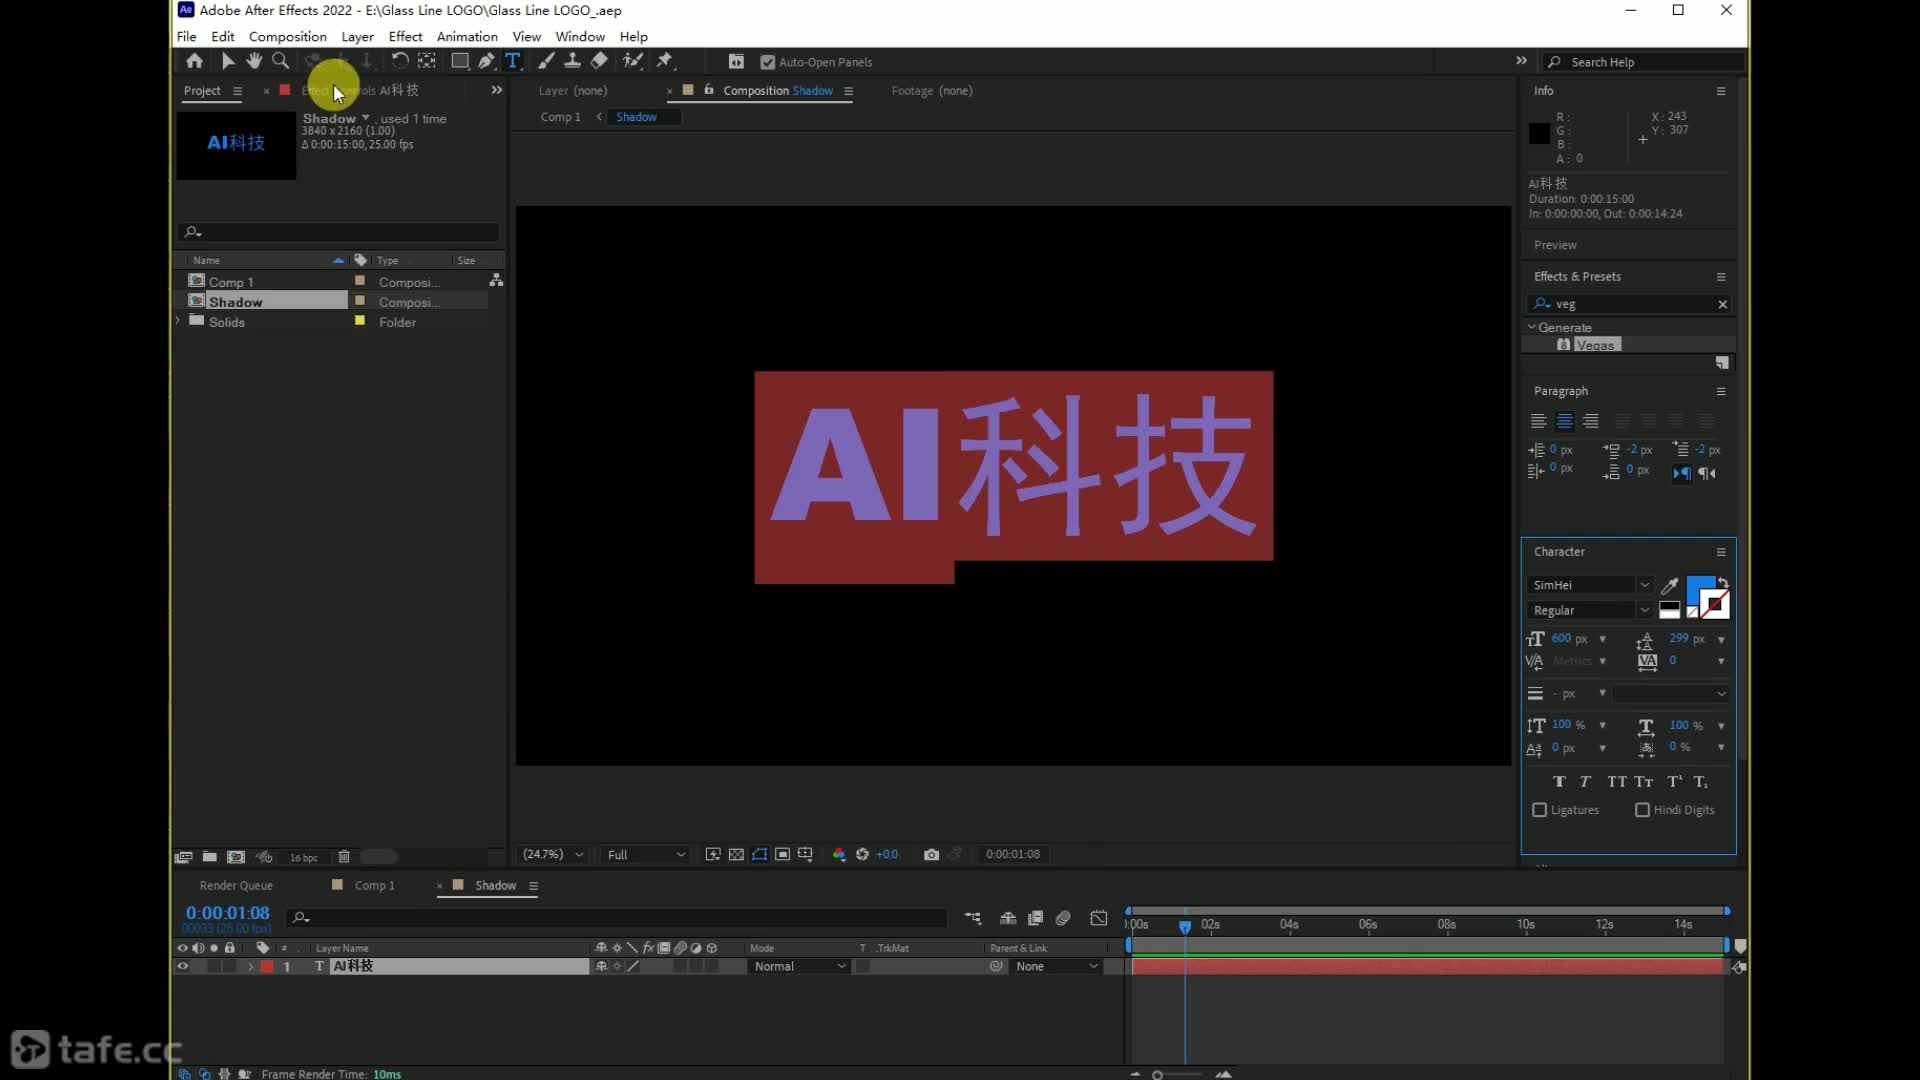
Task: Open the Graph Editor in timeline
Action: click(1099, 918)
